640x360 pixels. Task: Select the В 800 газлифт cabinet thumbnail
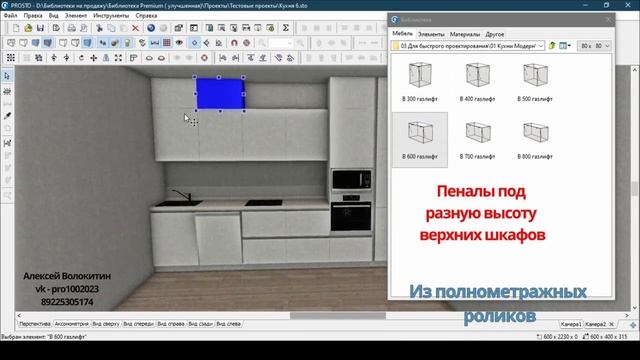[x=535, y=140]
